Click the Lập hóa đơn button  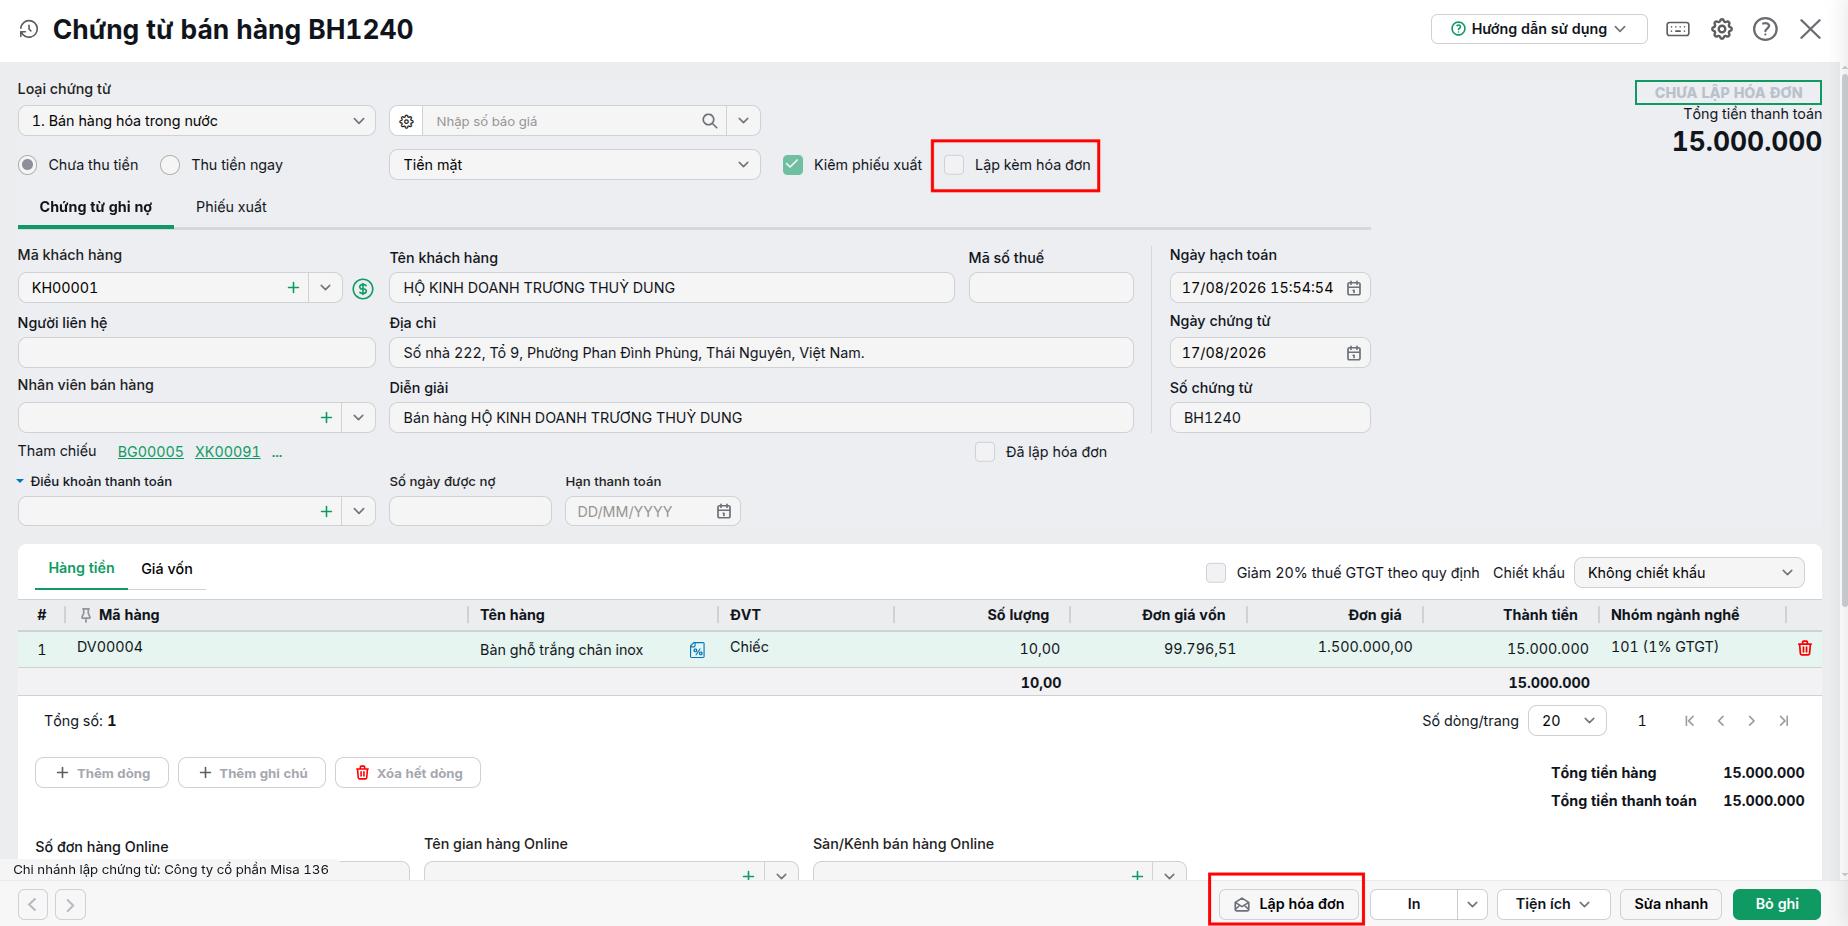pos(1289,905)
